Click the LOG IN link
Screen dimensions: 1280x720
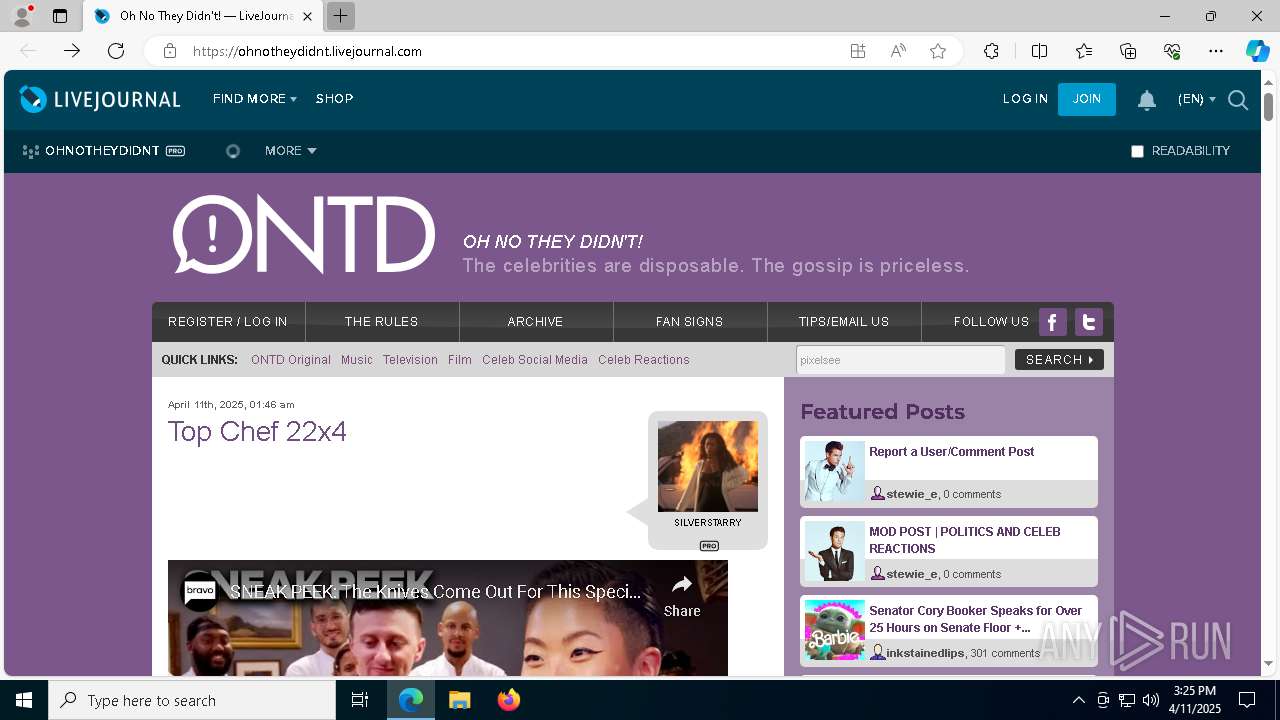tap(1026, 99)
